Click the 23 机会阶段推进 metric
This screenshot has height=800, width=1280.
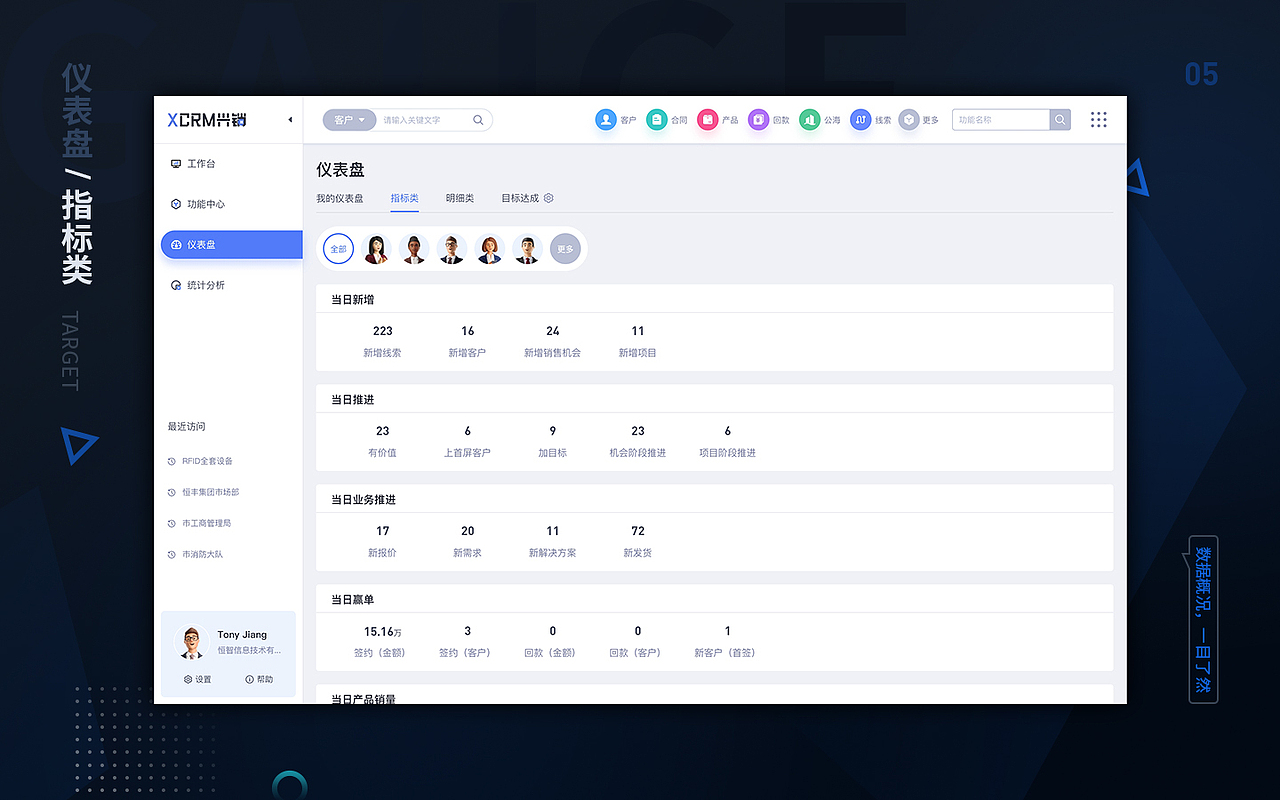click(637, 441)
